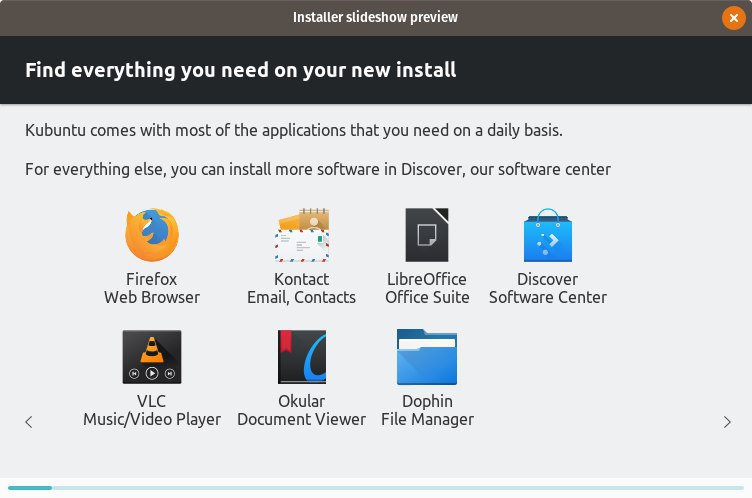Click the 'Installer slideshow preview' title bar text
Viewport: 752px width, 498px height.
(x=376, y=17)
